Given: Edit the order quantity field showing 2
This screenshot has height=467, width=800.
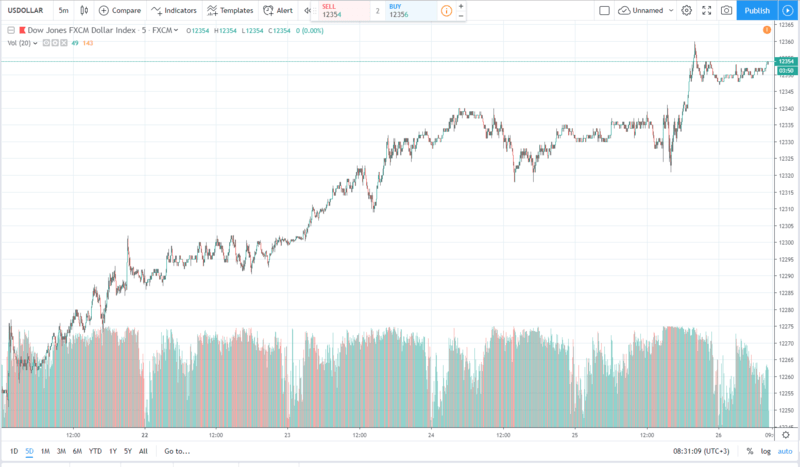Looking at the screenshot, I should click(378, 11).
